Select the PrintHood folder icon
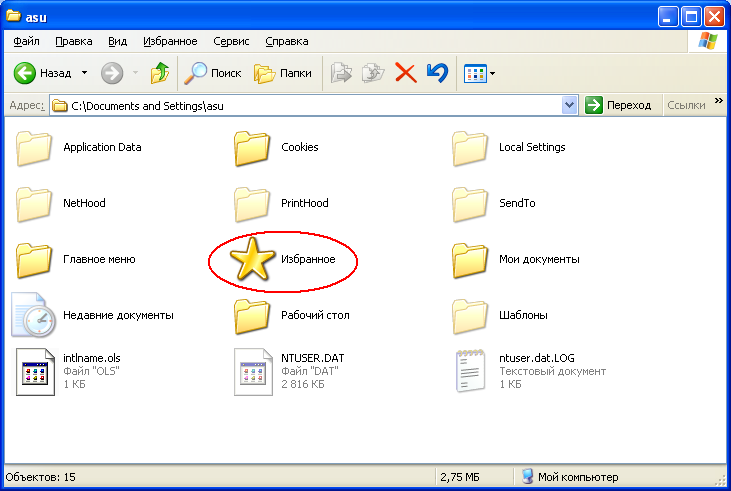This screenshot has width=731, height=491. click(252, 204)
